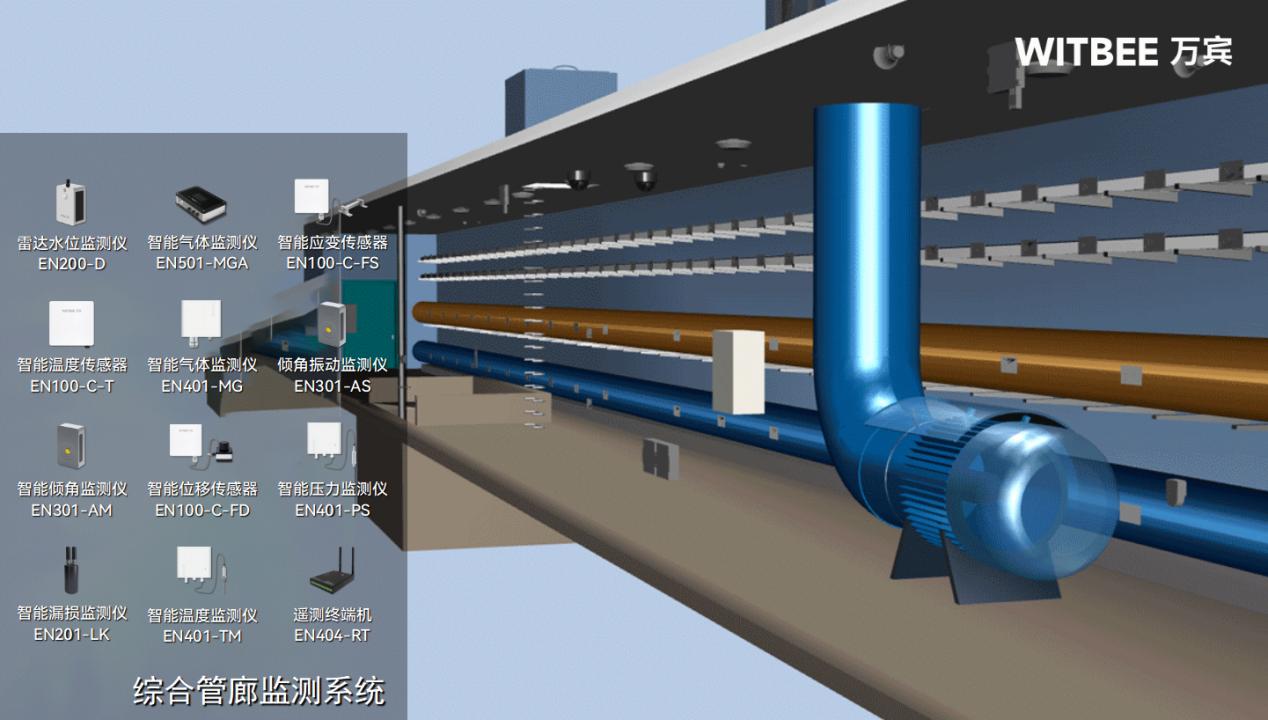
Task: Click the white sensor box on the orange pipe
Action: click(x=738, y=371)
